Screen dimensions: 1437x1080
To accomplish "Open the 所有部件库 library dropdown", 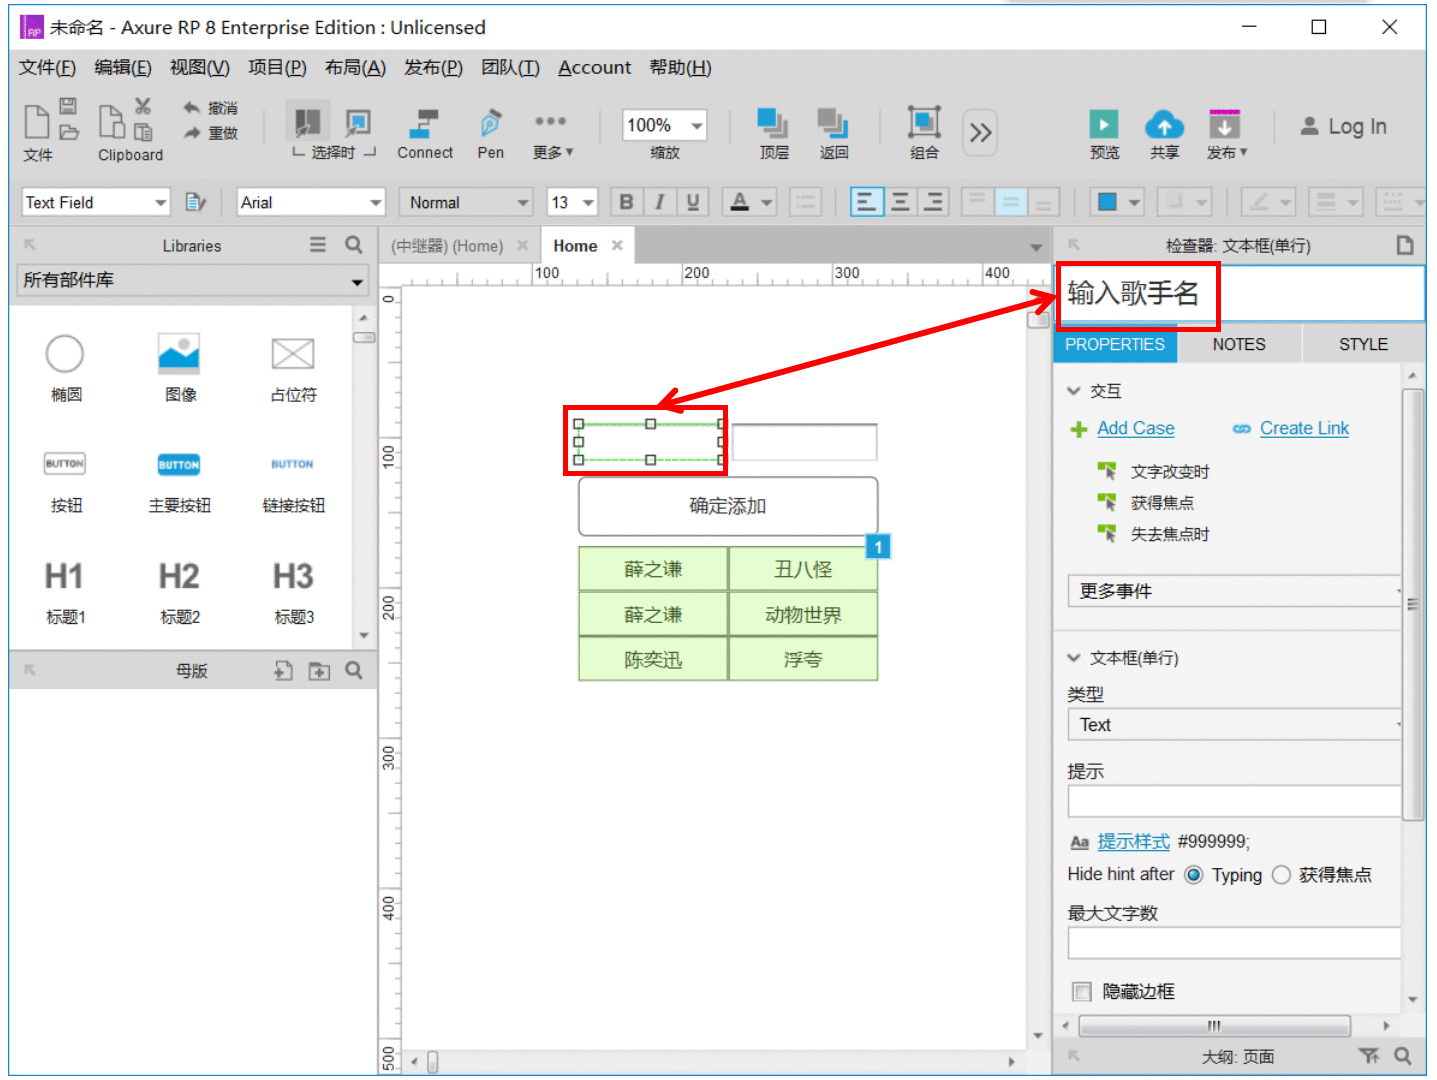I will tap(192, 280).
